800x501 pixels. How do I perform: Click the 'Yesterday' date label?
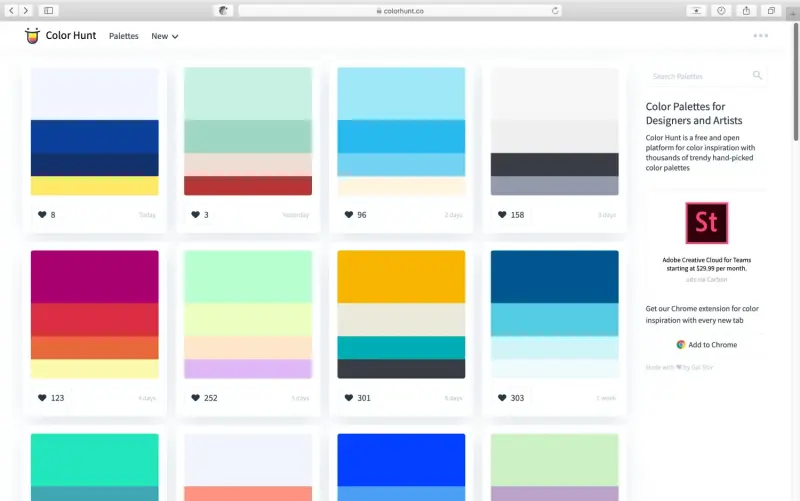(295, 215)
